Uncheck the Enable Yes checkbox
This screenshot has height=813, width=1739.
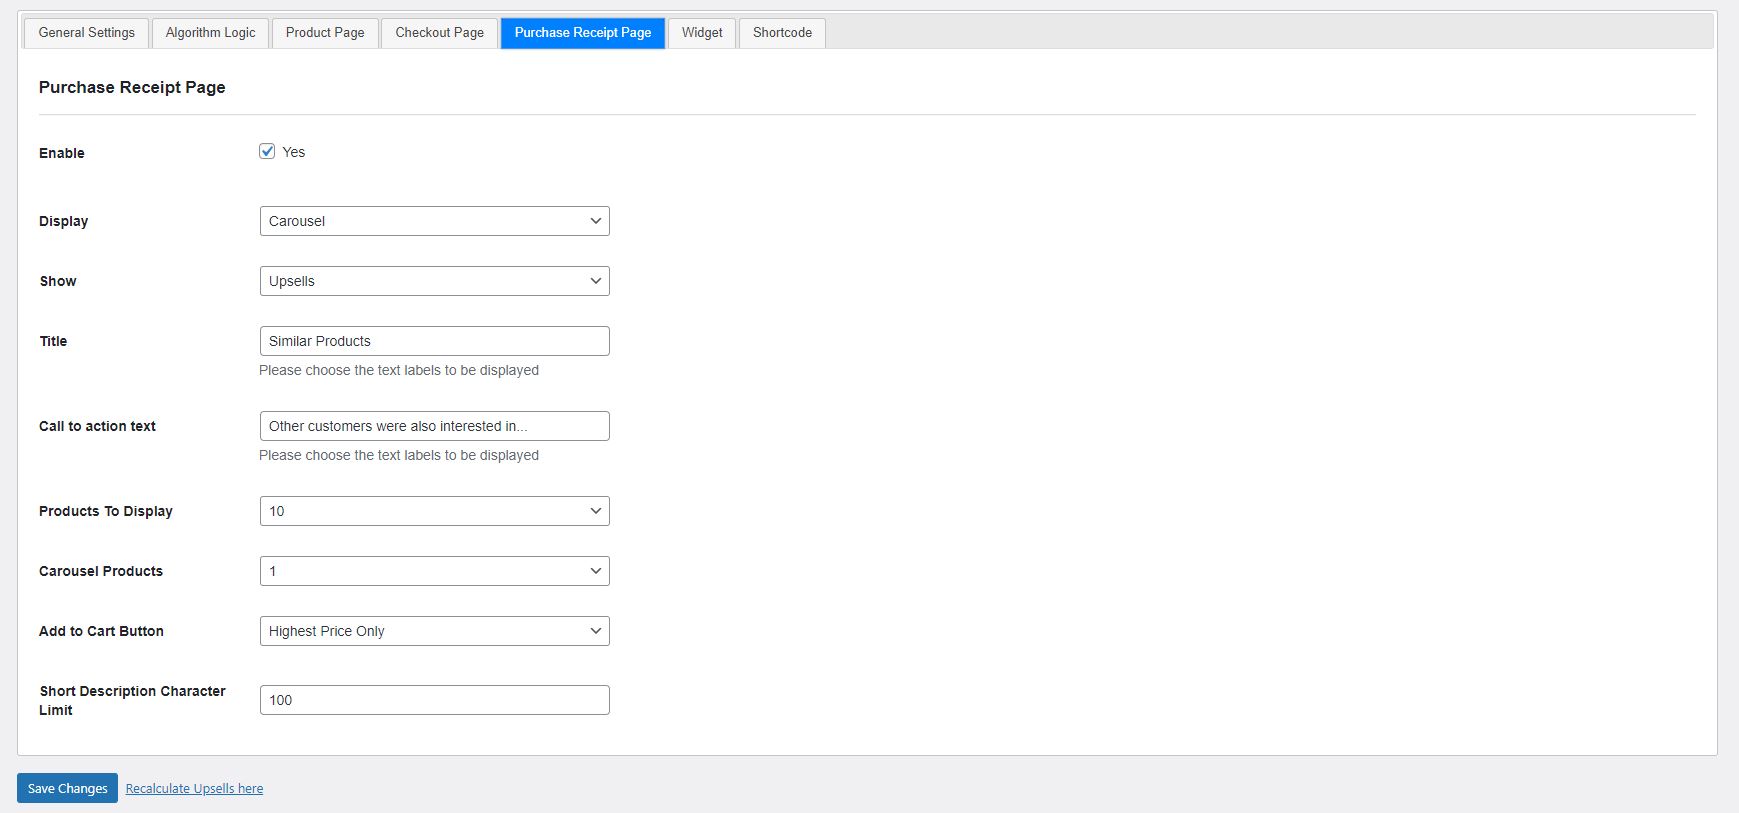(267, 152)
